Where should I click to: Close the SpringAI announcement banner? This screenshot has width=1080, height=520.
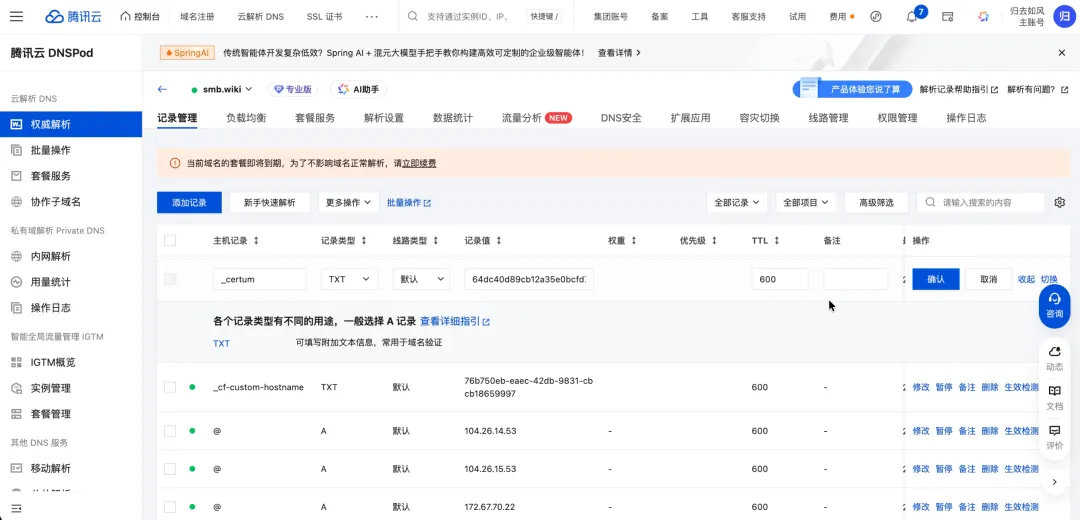point(1062,52)
